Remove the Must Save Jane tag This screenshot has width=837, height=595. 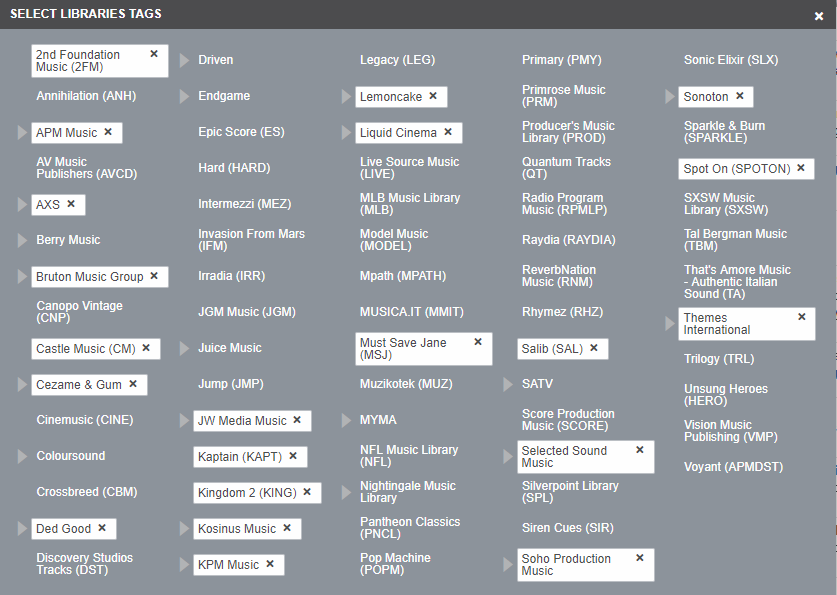pyautogui.click(x=478, y=342)
